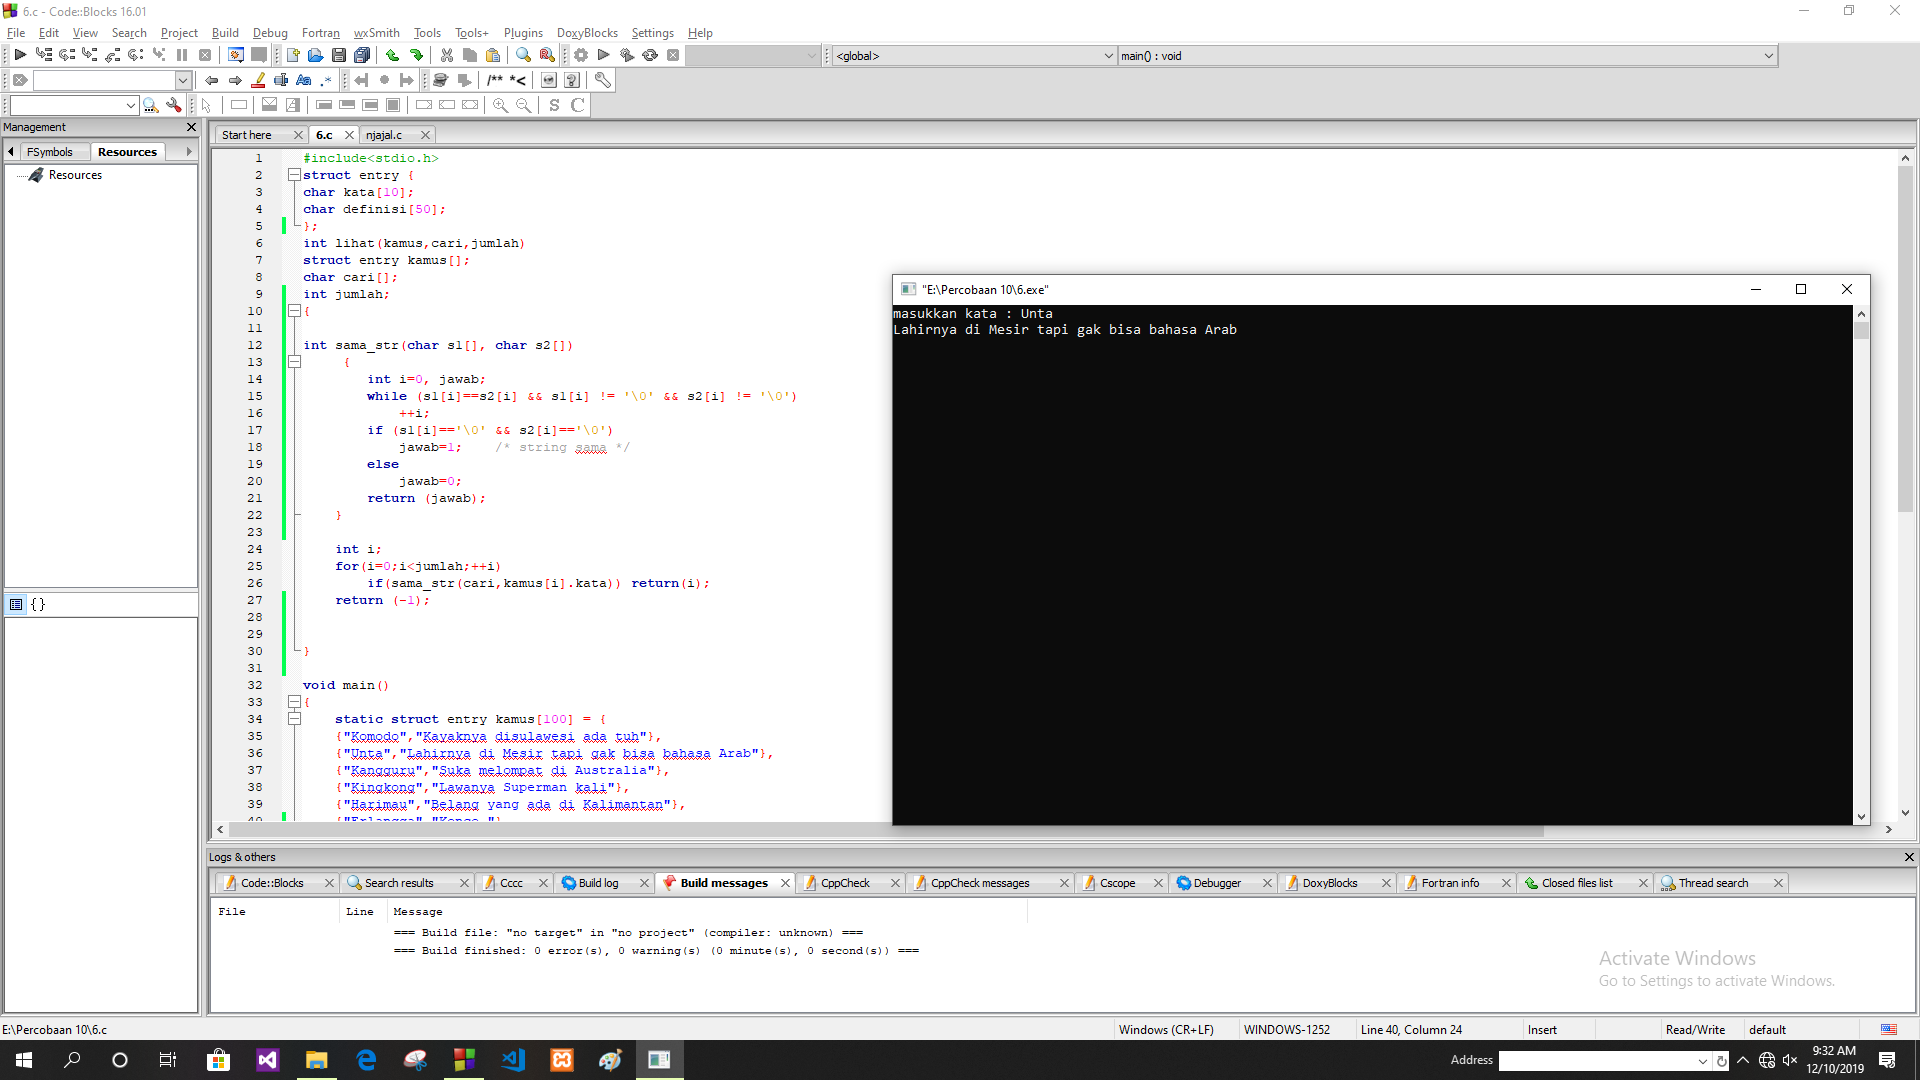Open the Build menu
Viewport: 1920px width, 1080px height.
225,33
